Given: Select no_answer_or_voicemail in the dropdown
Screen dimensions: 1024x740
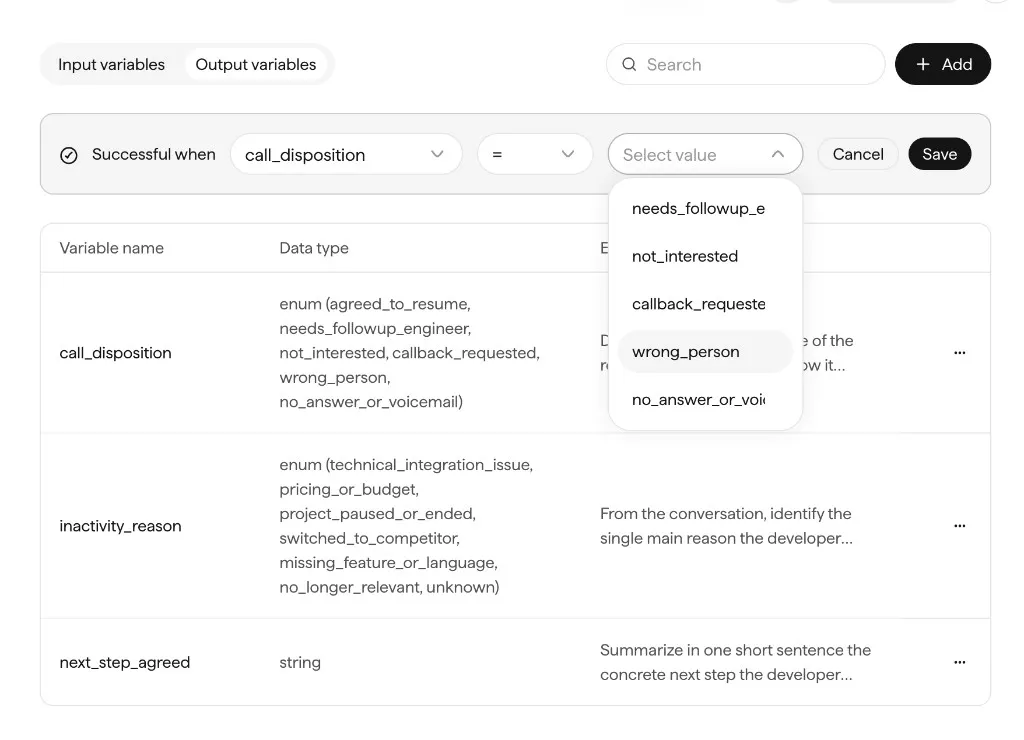Looking at the screenshot, I should click(x=705, y=399).
